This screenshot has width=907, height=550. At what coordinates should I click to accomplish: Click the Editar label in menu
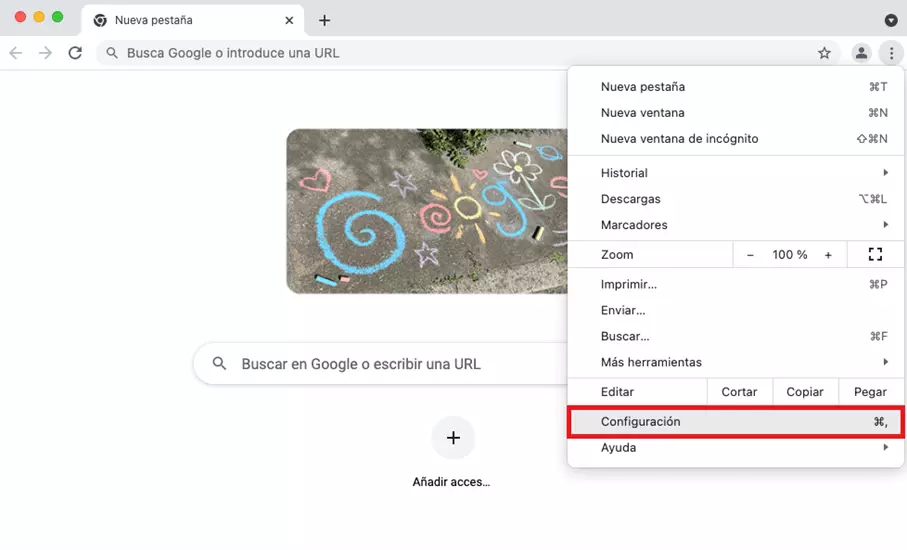tap(617, 392)
